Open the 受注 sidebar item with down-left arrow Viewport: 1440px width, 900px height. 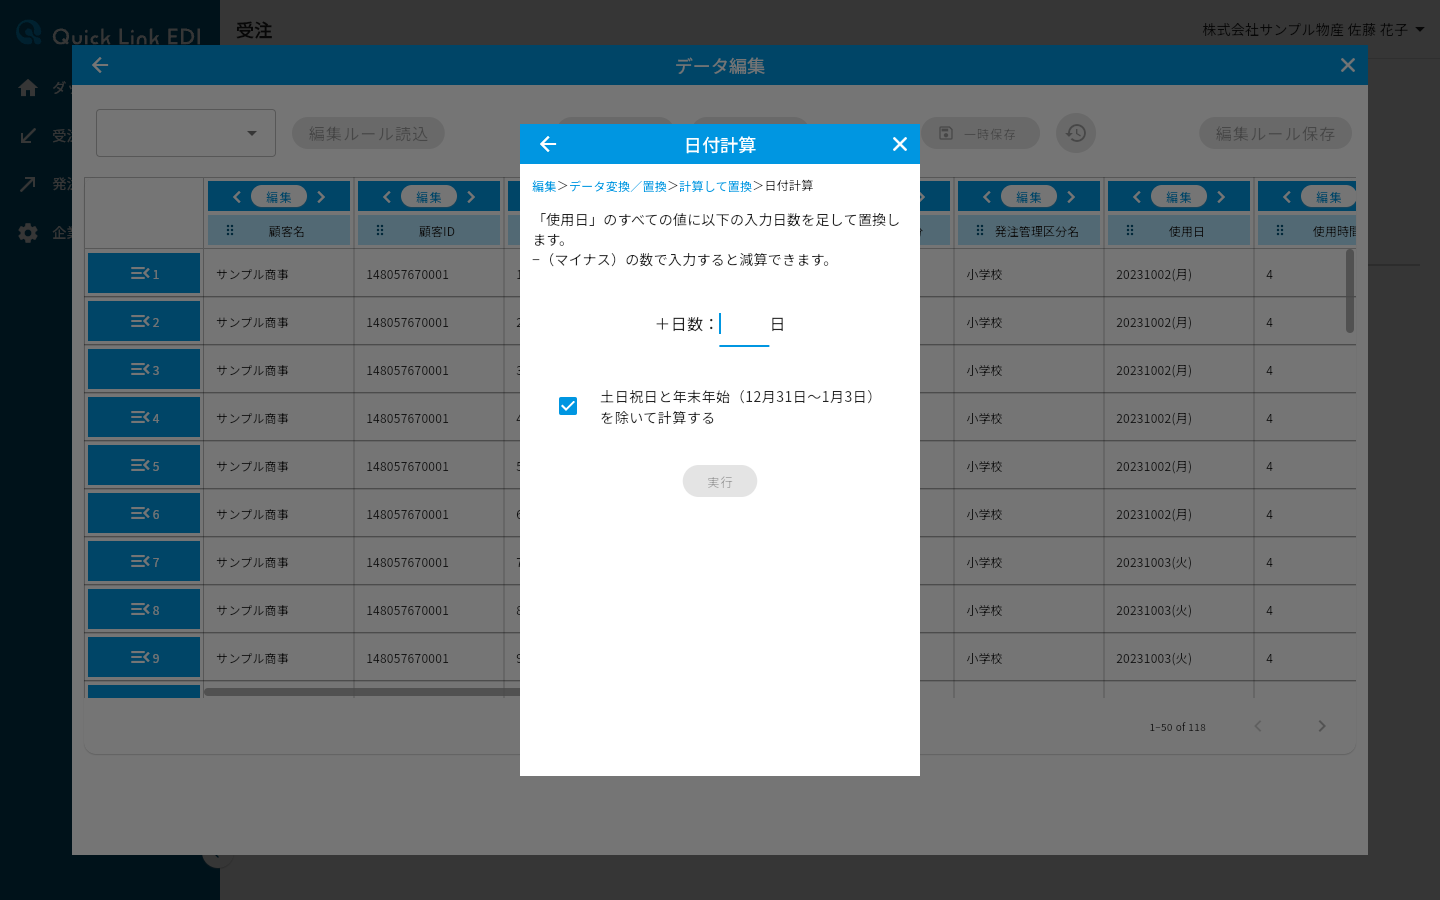[28, 136]
